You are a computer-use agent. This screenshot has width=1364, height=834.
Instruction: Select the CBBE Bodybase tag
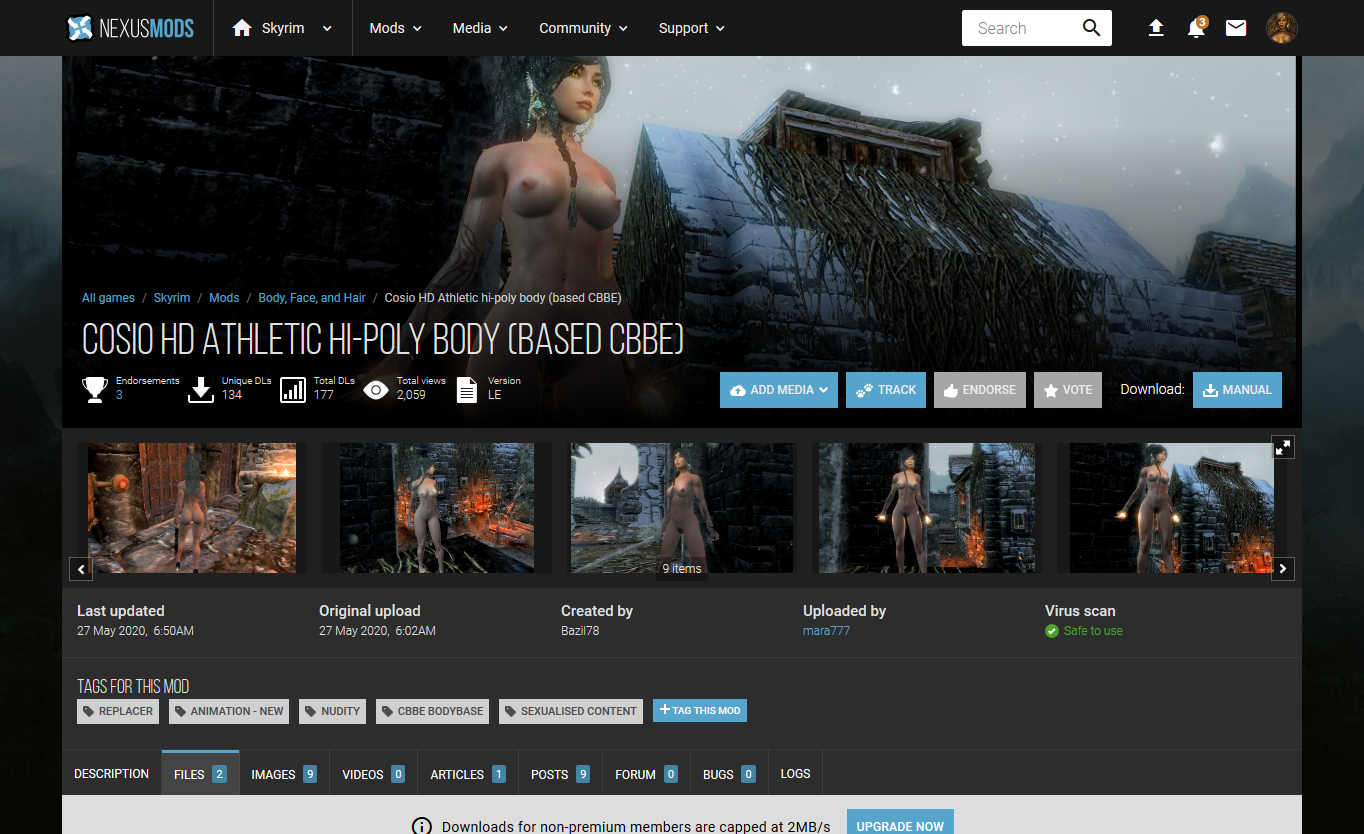coord(432,711)
